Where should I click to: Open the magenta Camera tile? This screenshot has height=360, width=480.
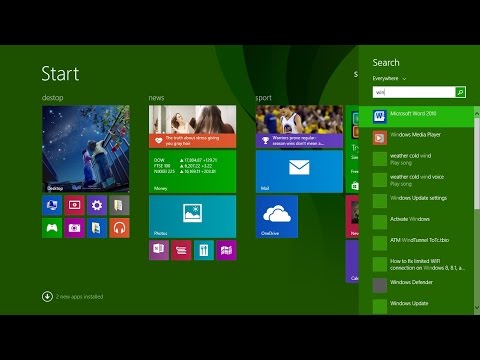(x=74, y=228)
